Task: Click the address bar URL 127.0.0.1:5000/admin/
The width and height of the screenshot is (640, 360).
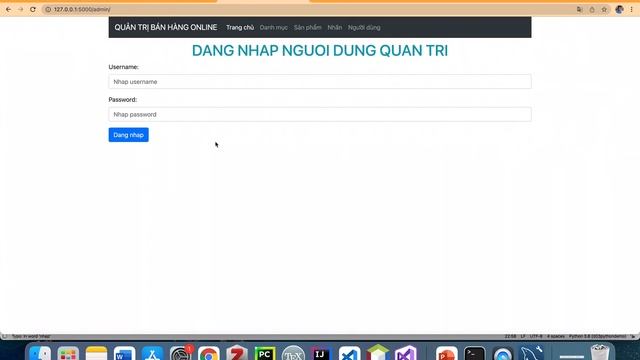Action: point(82,9)
